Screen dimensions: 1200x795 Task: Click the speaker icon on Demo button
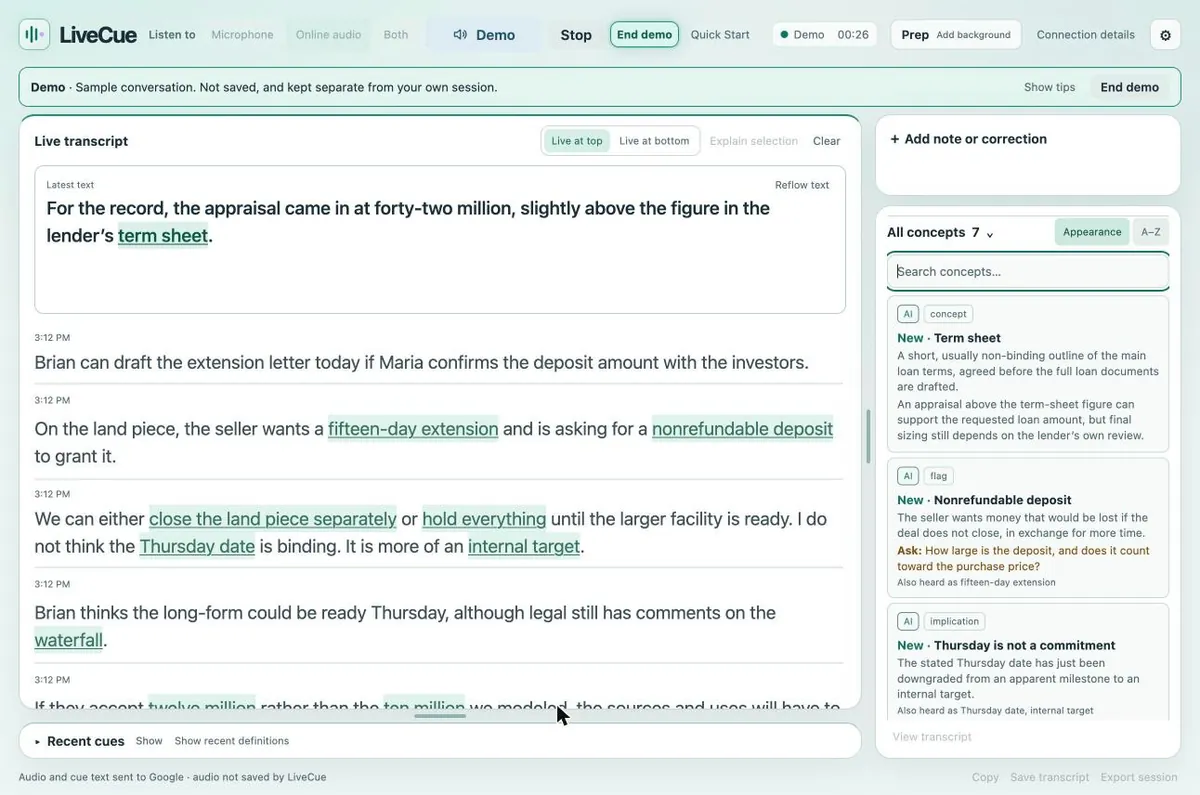pos(460,35)
